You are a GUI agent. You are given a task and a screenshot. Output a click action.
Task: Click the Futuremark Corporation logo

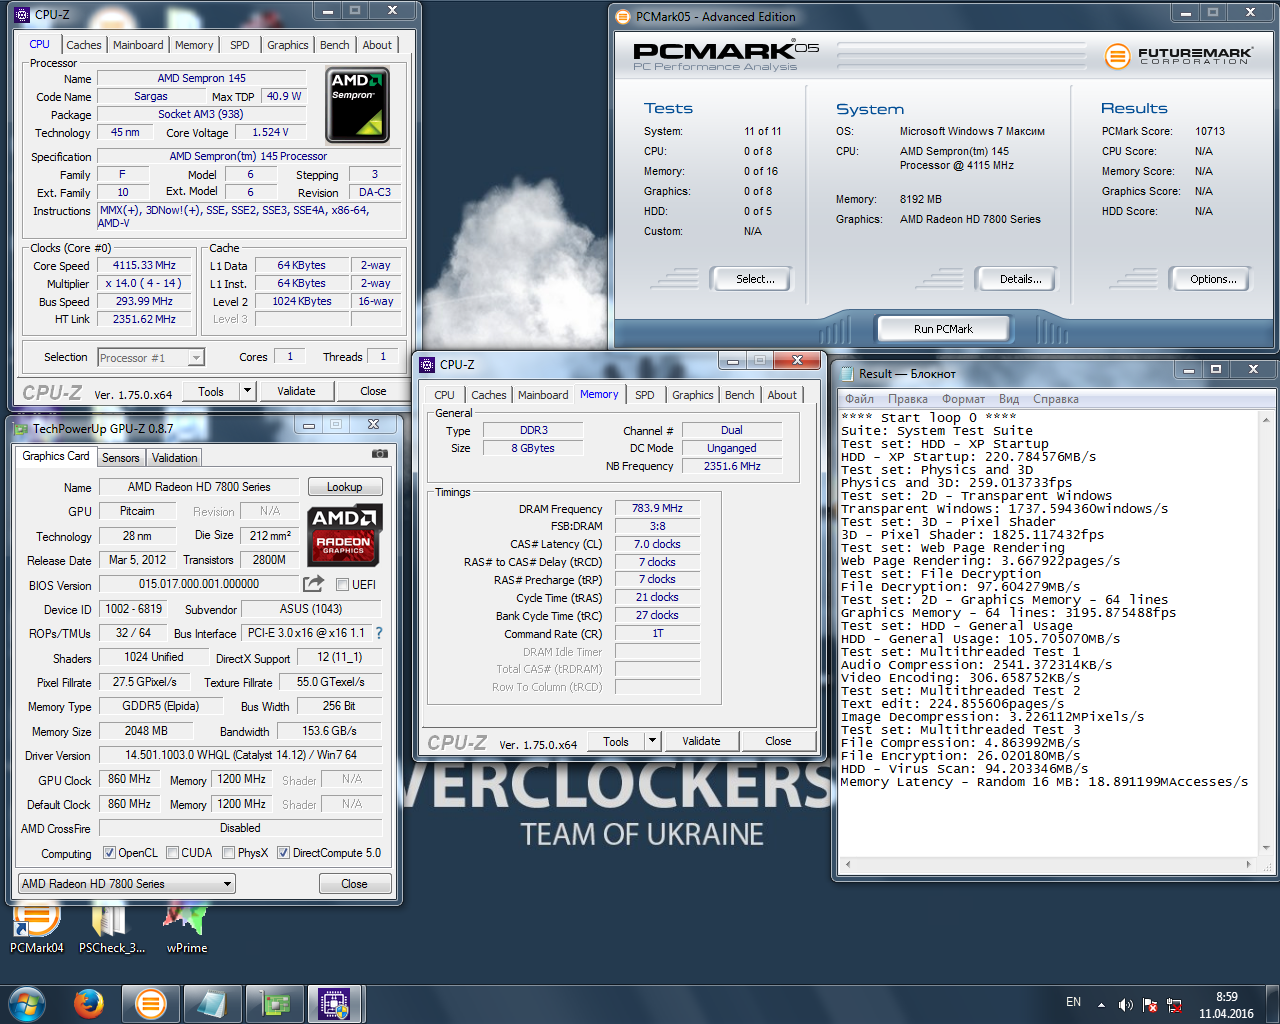[x=1178, y=56]
